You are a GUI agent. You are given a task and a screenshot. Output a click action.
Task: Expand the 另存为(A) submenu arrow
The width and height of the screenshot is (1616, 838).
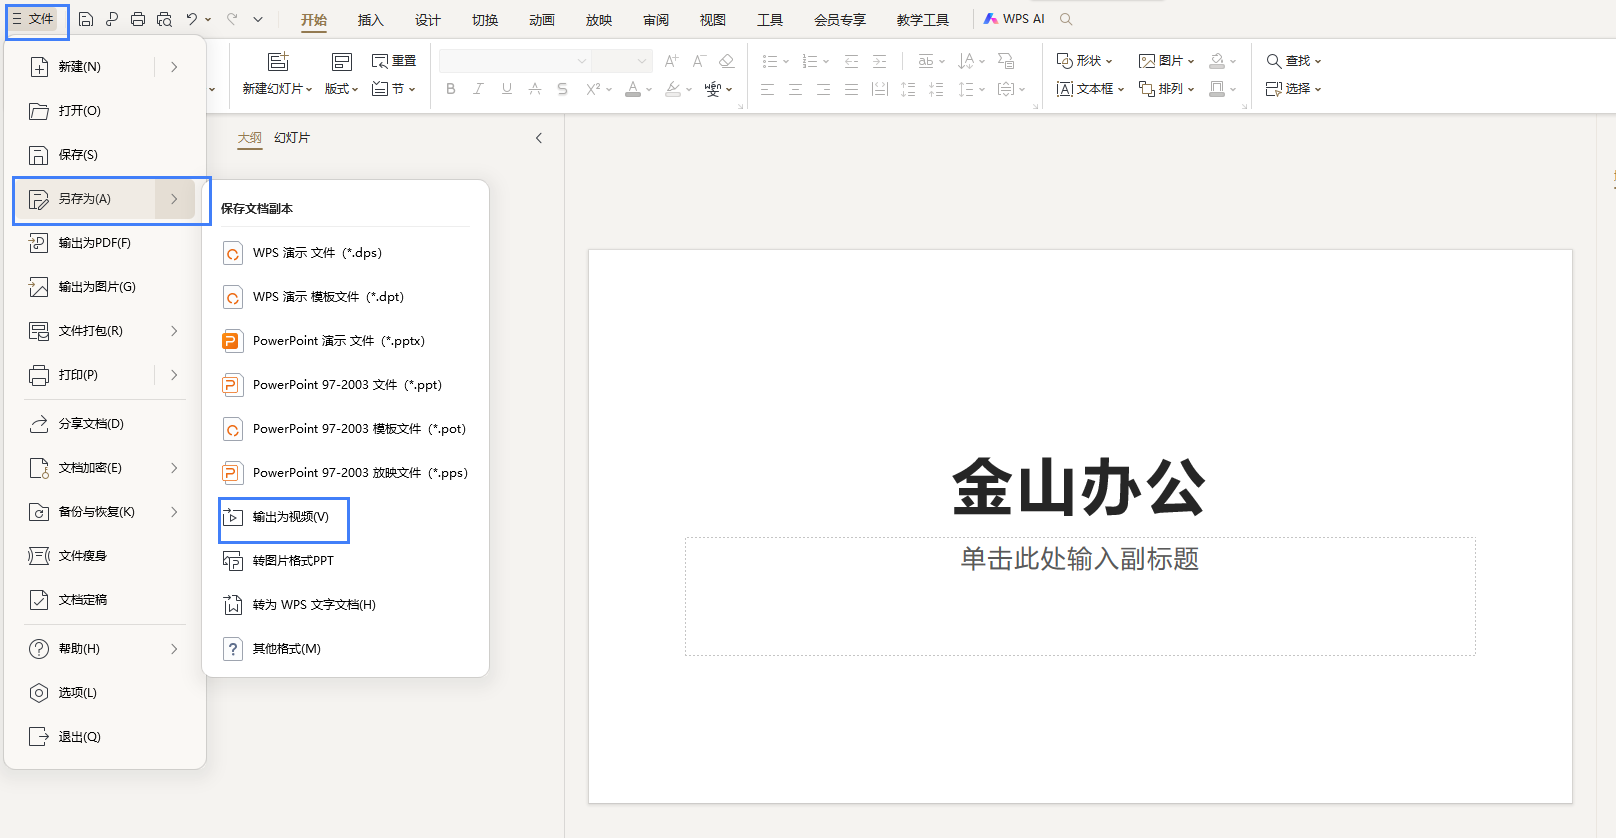(174, 199)
